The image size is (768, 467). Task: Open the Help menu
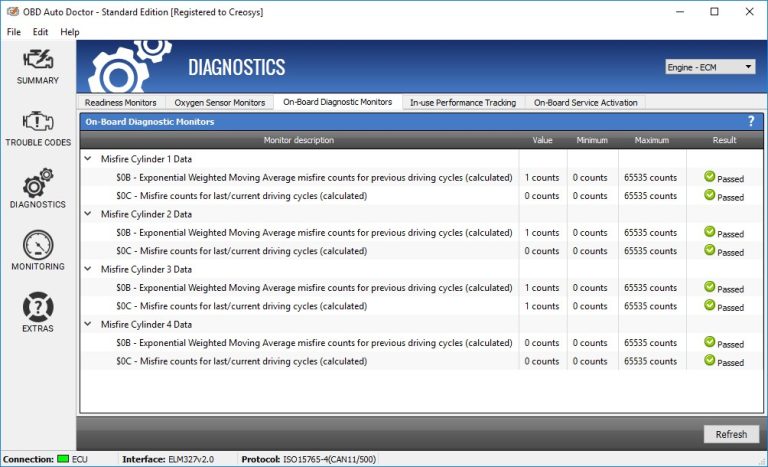(x=70, y=32)
